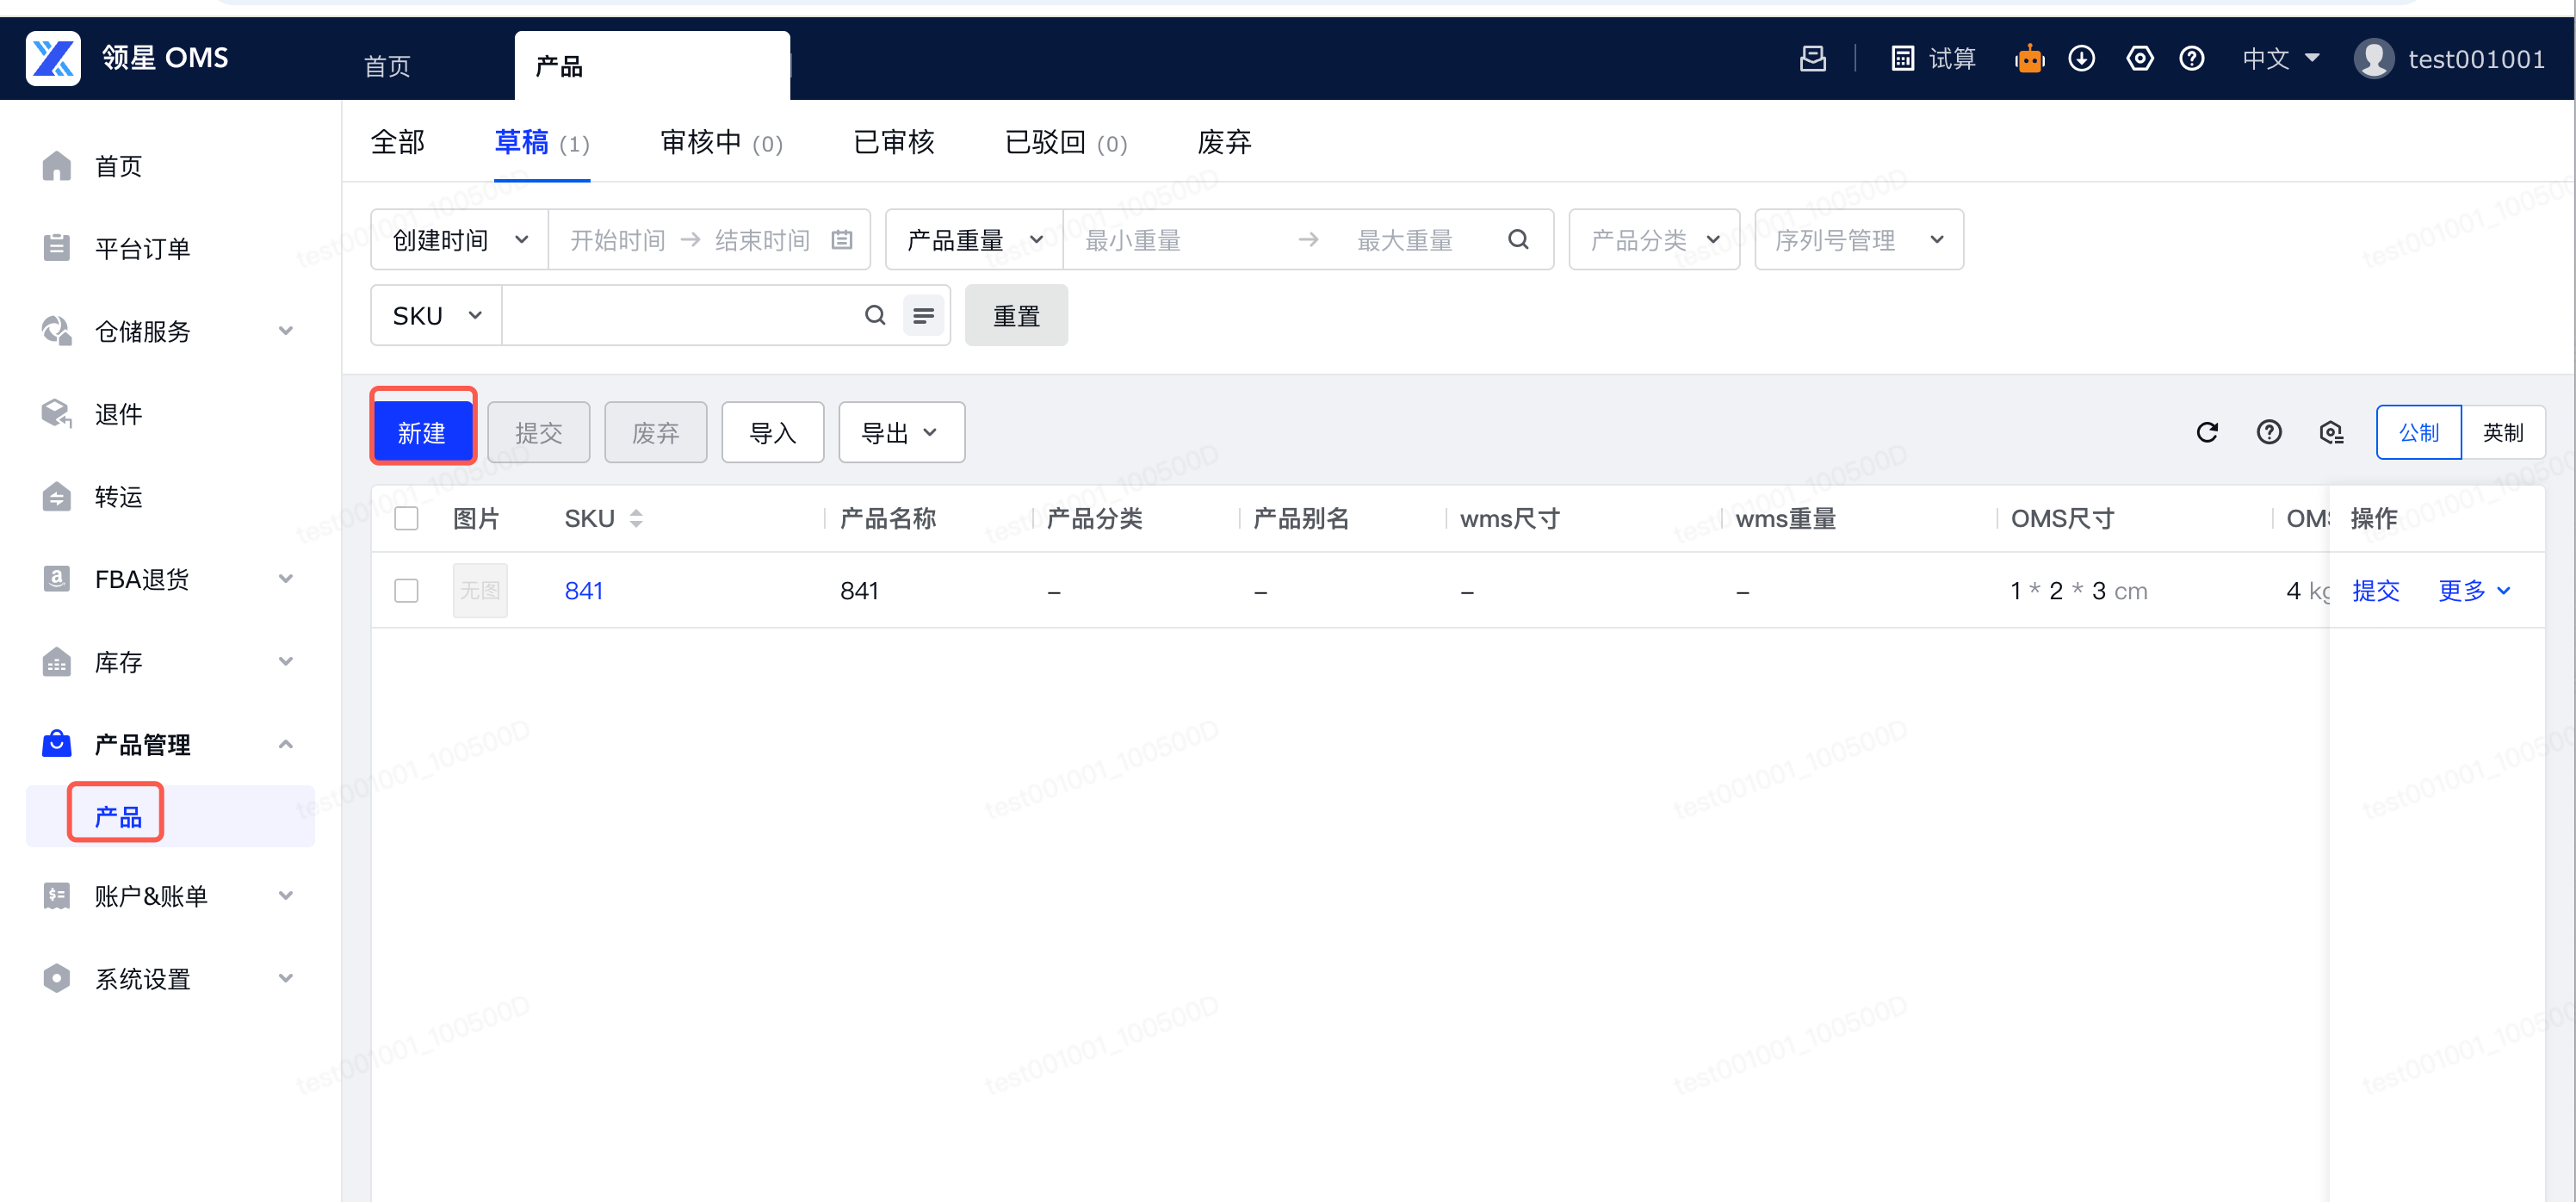Select the checkbox for SKU 841 row
2576x1202 pixels.
(406, 590)
